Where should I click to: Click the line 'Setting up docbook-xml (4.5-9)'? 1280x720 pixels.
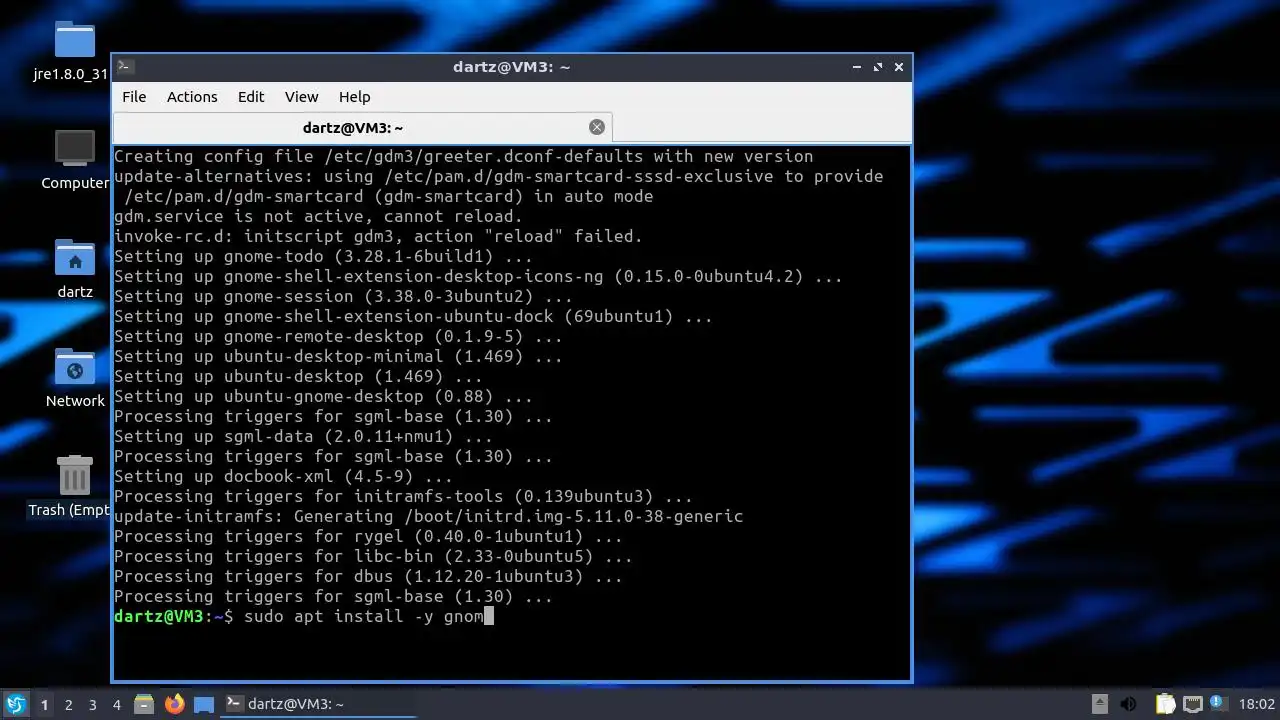pyautogui.click(x=283, y=476)
